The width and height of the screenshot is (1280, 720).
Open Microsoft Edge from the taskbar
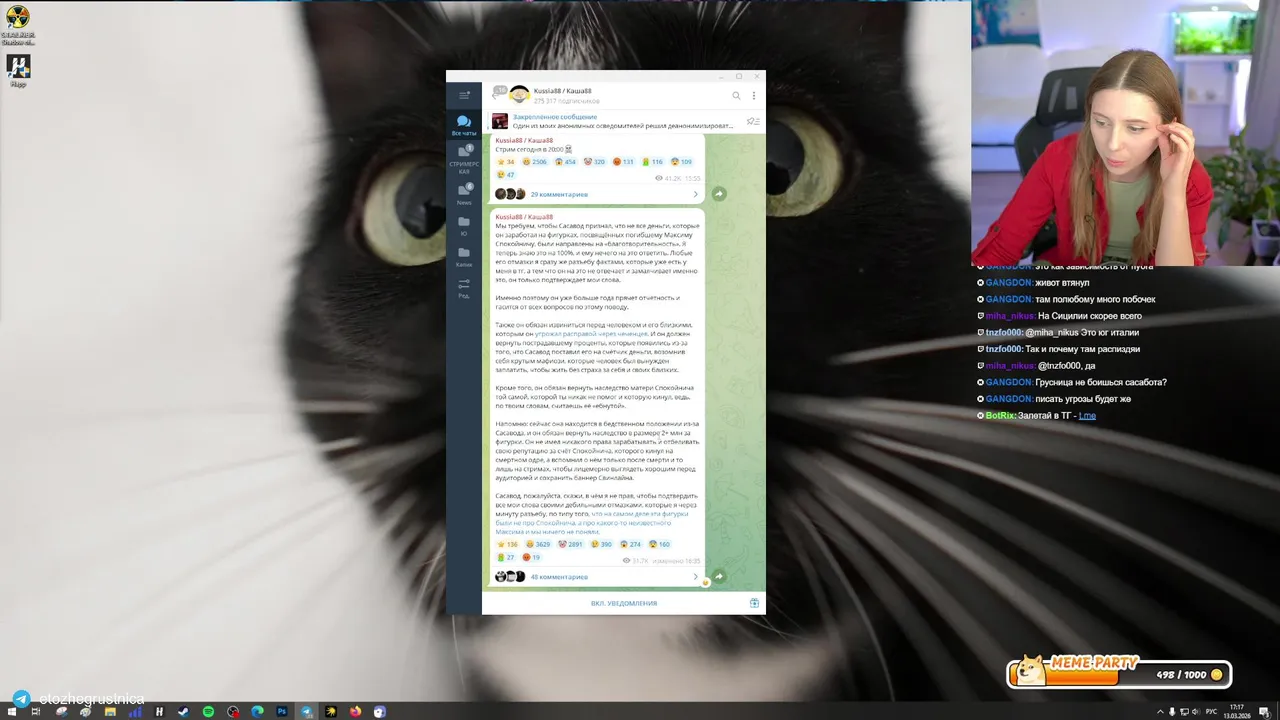click(257, 712)
